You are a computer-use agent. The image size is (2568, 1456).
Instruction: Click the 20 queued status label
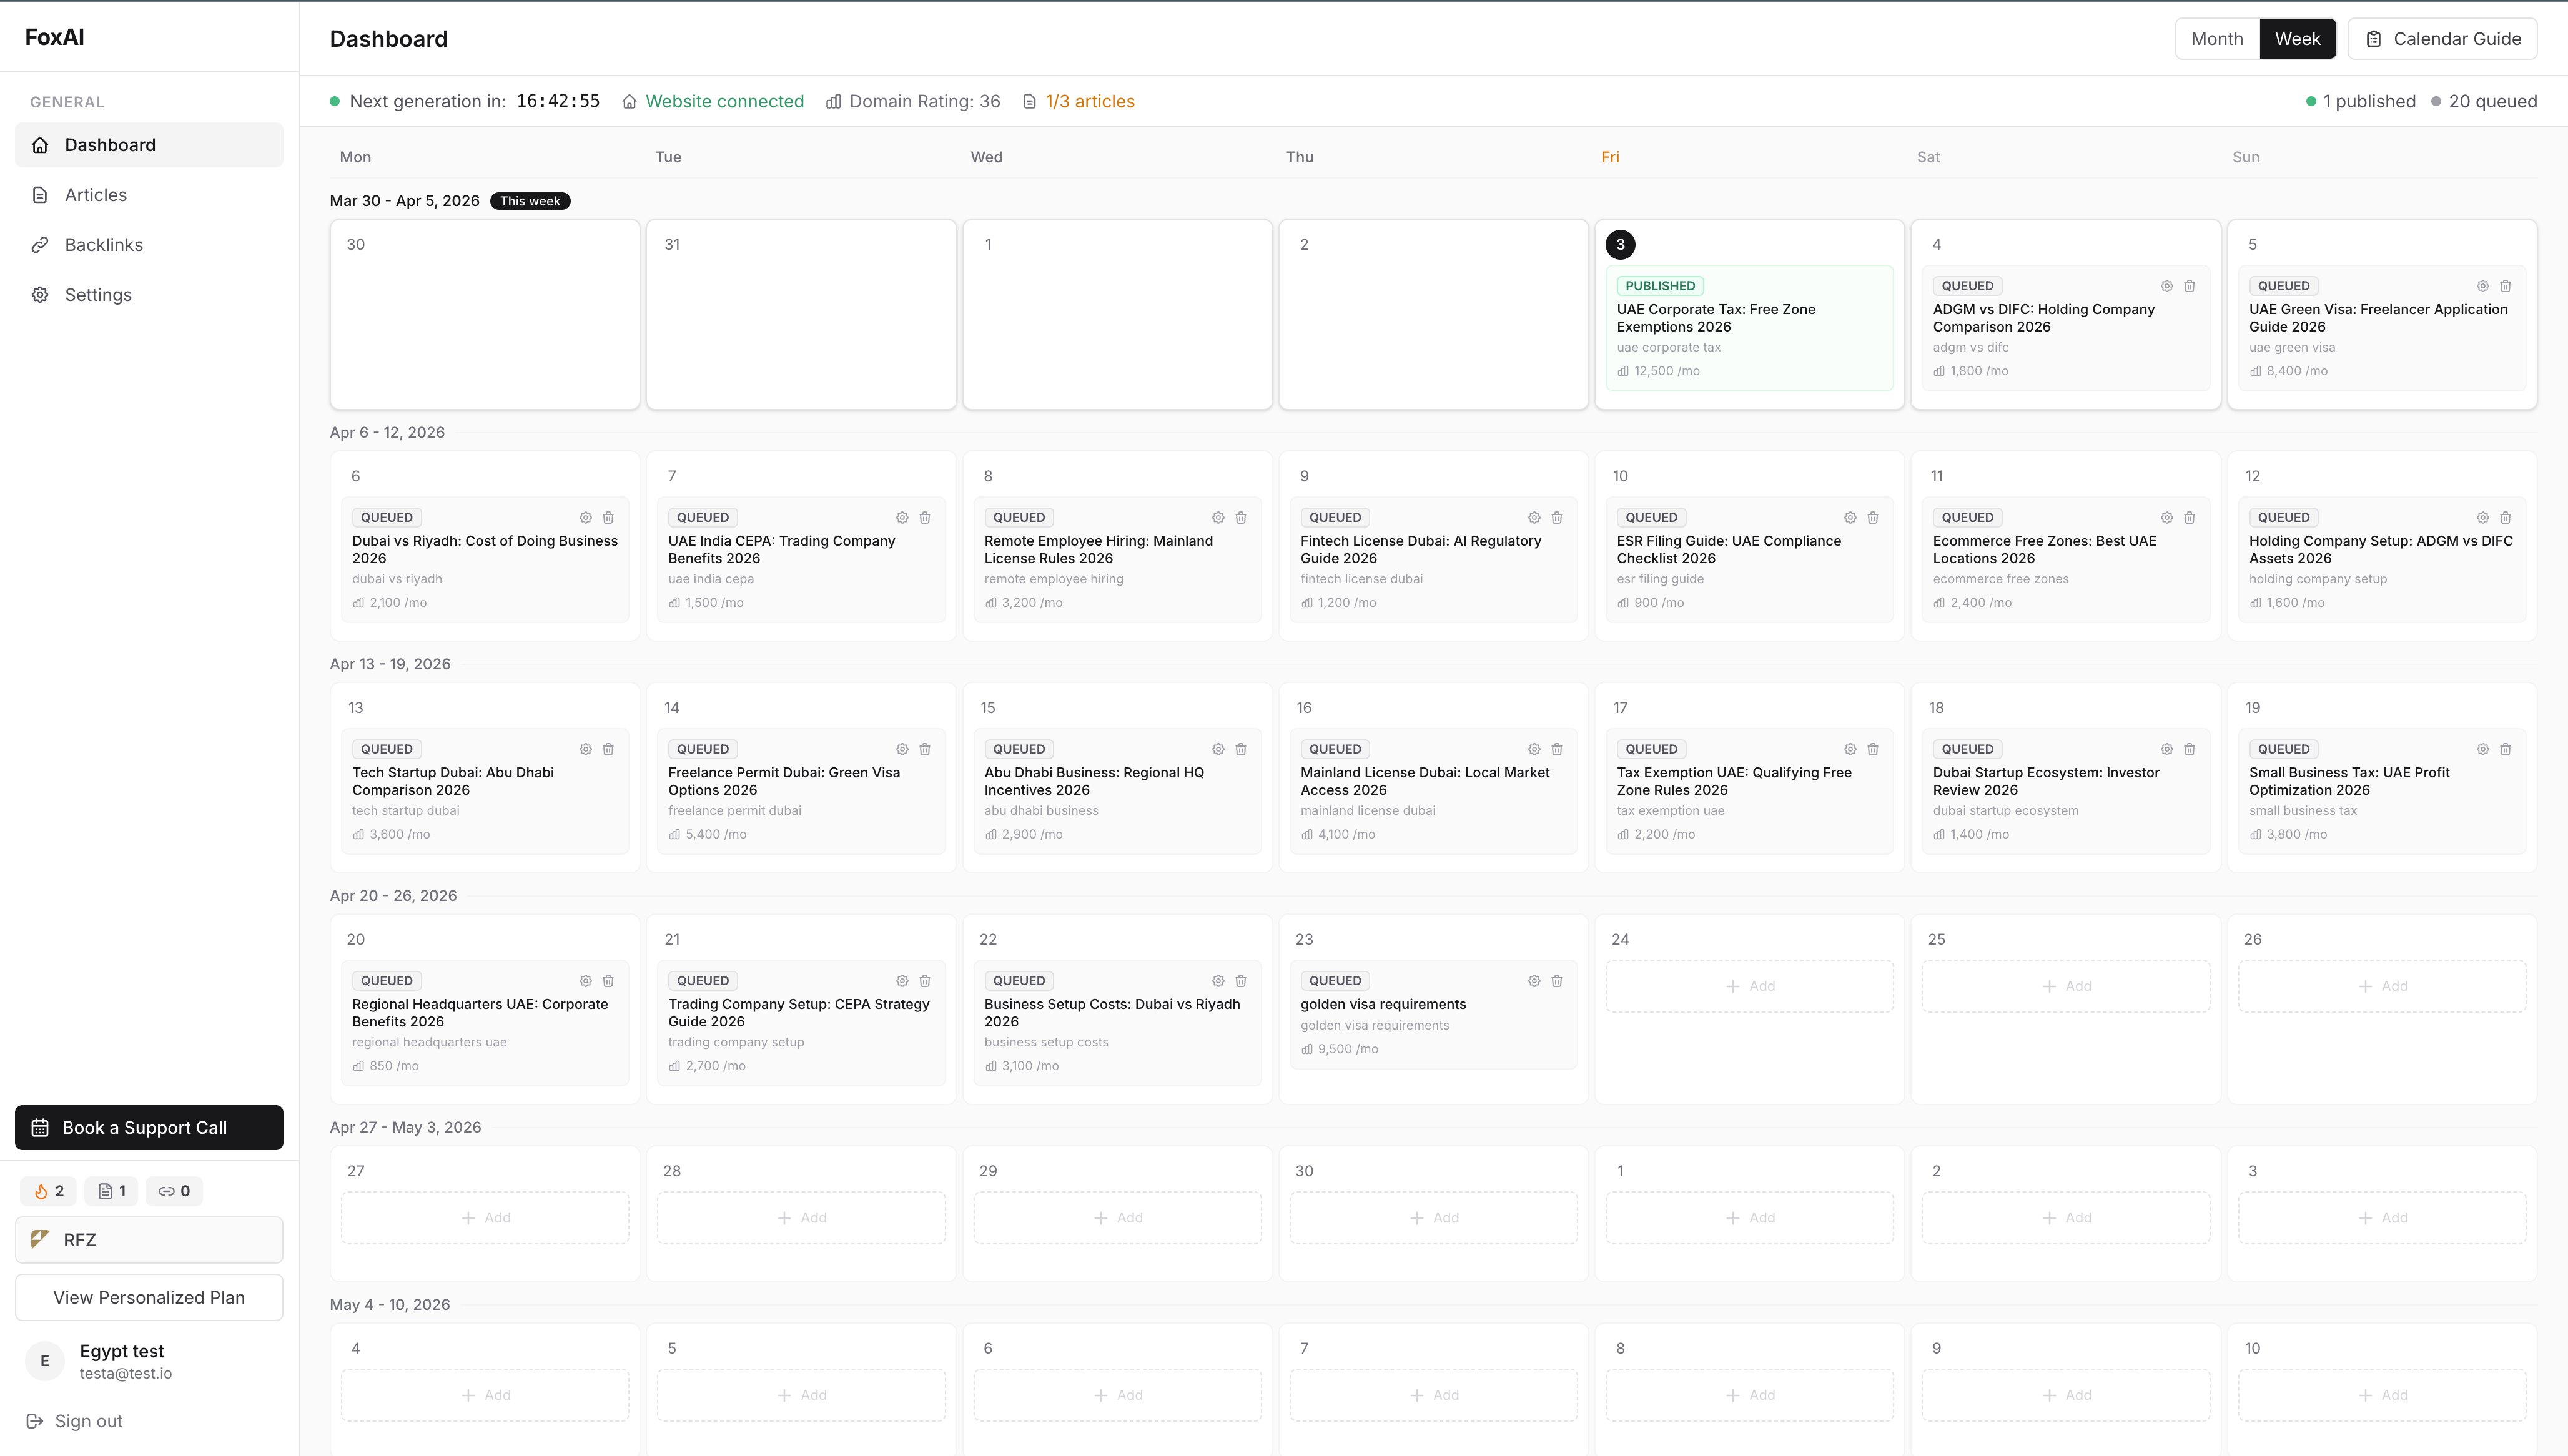tap(2484, 102)
